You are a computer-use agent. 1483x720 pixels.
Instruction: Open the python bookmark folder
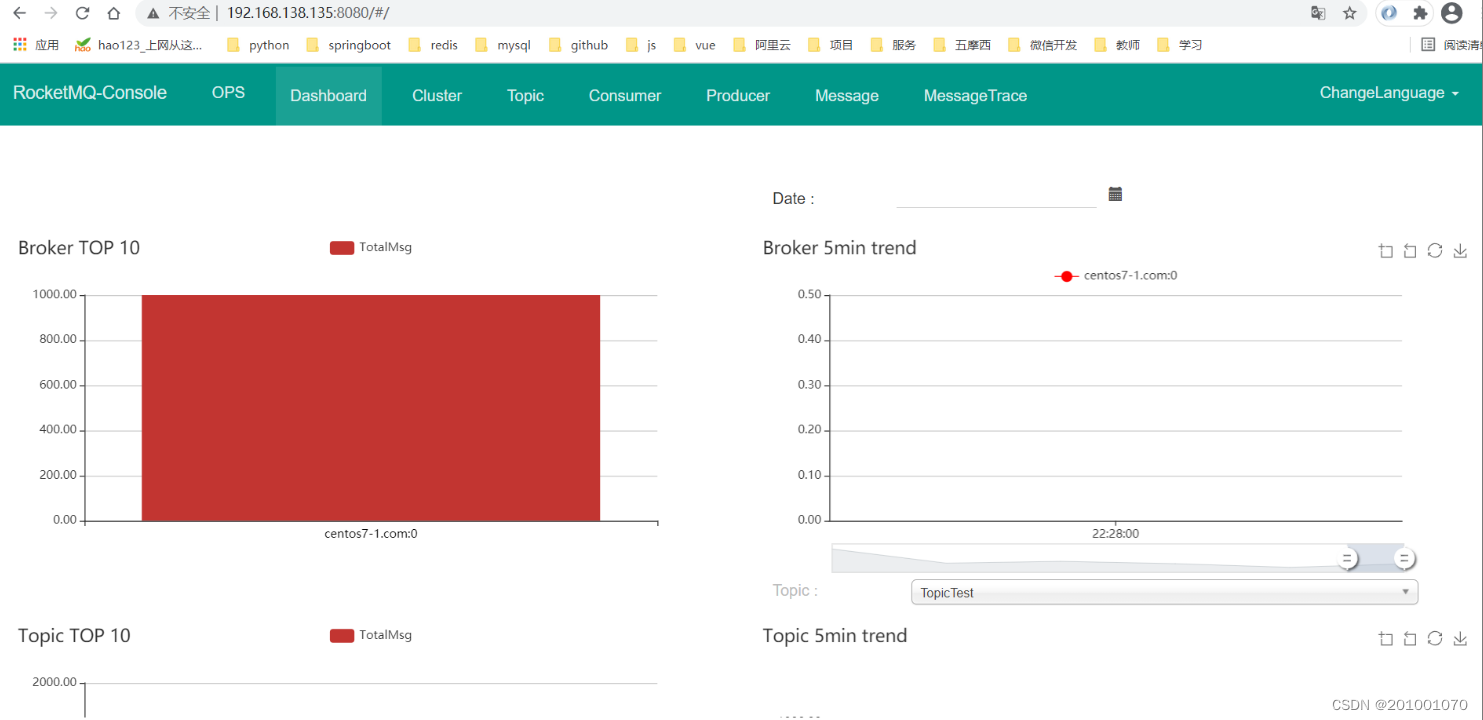pos(259,45)
